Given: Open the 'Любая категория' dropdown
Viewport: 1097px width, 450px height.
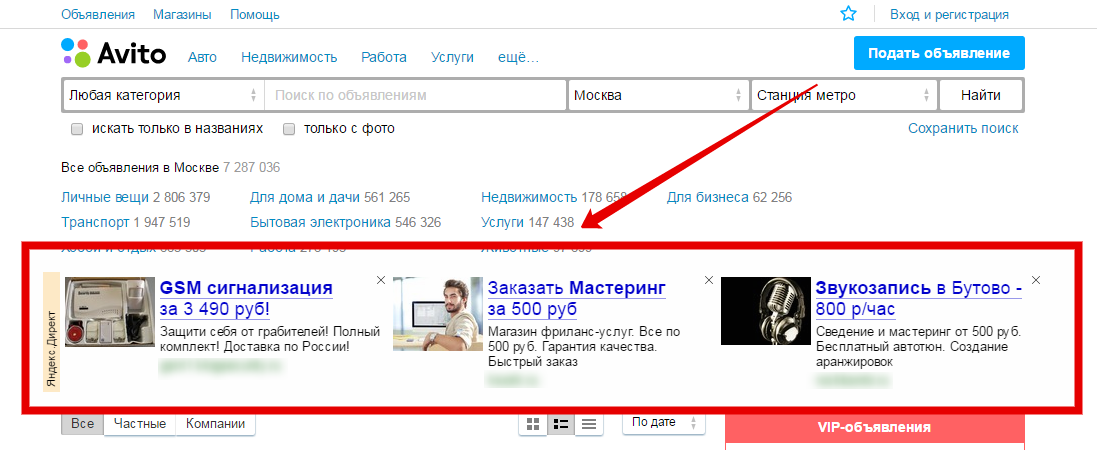Looking at the screenshot, I should tap(163, 95).
